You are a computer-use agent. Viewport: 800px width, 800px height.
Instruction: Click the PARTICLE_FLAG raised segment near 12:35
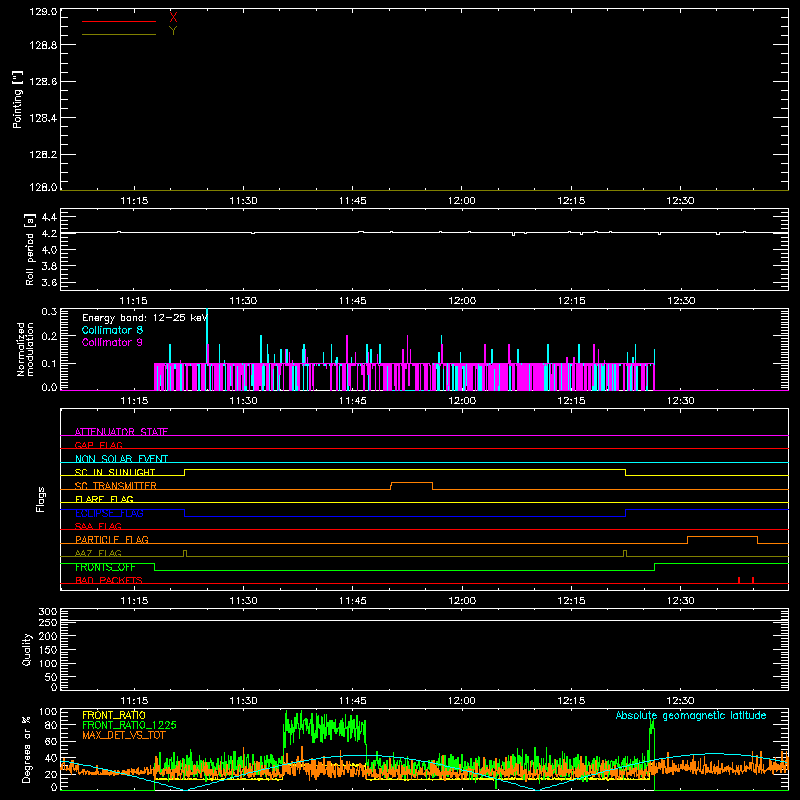coord(722,537)
